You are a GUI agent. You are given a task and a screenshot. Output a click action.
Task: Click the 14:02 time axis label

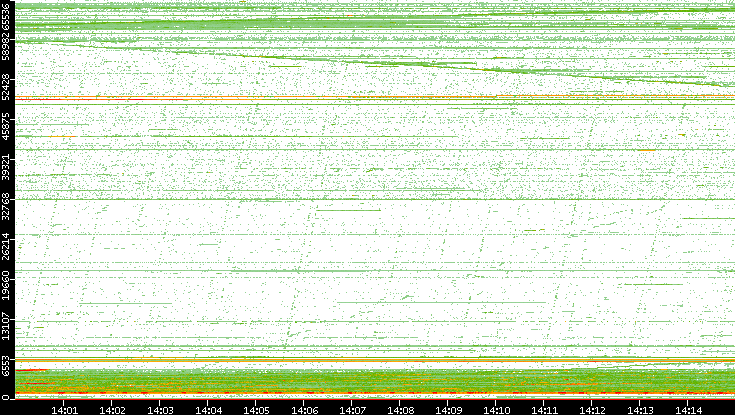click(x=112, y=410)
